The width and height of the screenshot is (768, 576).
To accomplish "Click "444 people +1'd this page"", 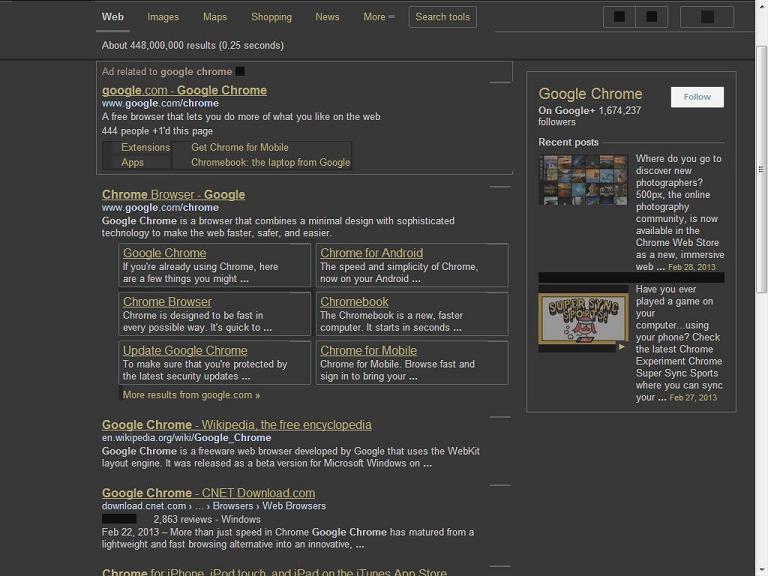I will (x=157, y=131).
